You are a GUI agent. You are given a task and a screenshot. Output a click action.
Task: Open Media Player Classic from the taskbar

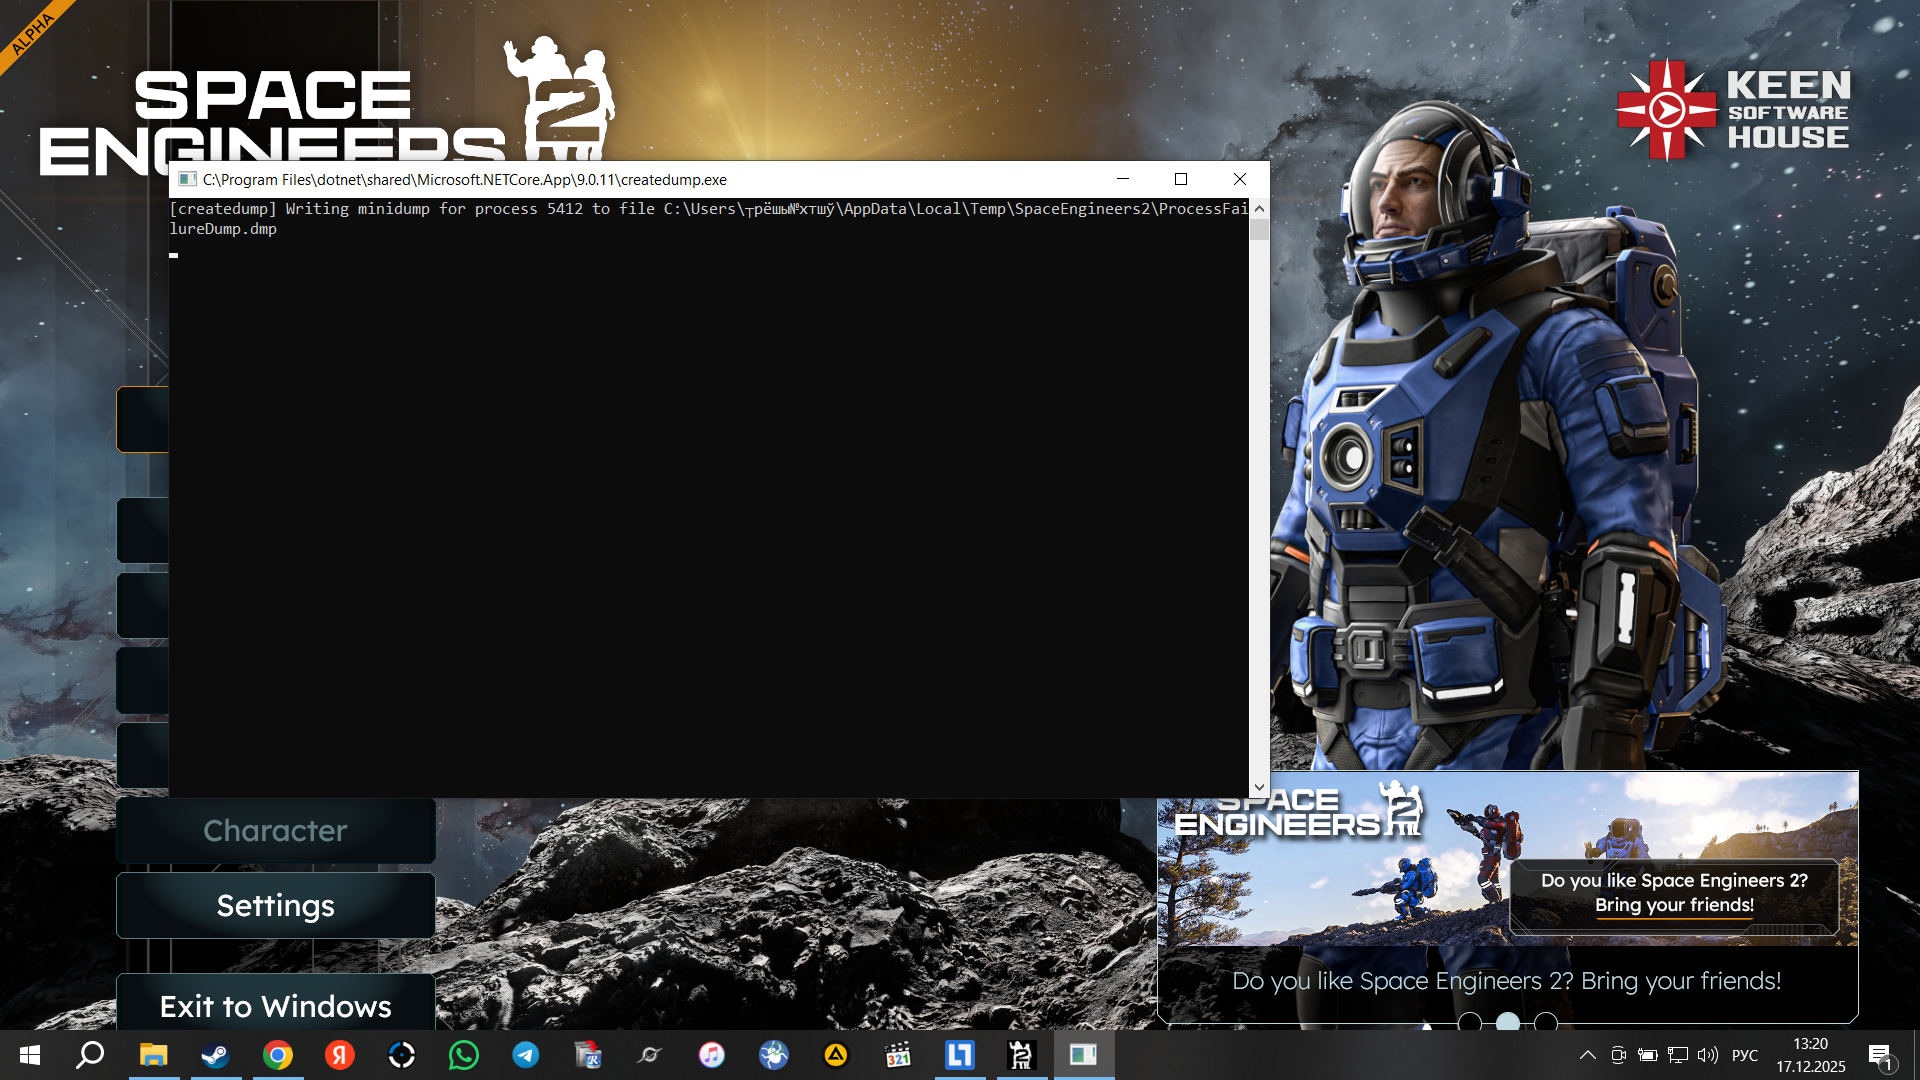[898, 1055]
